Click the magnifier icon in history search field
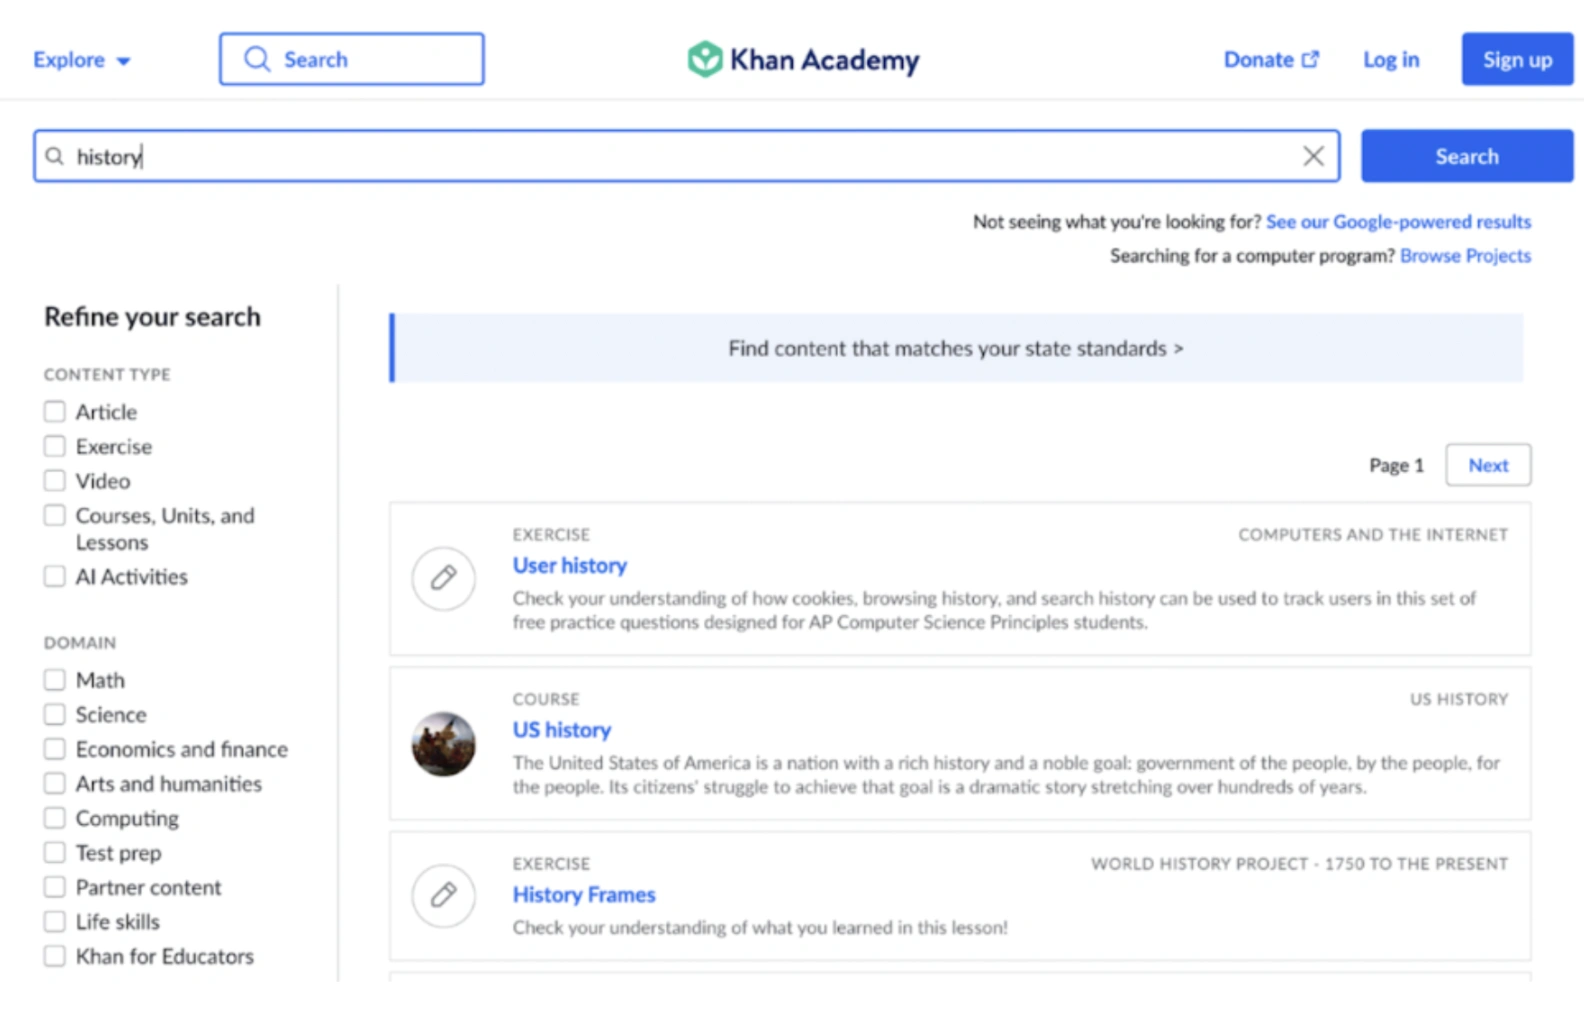 (x=55, y=156)
